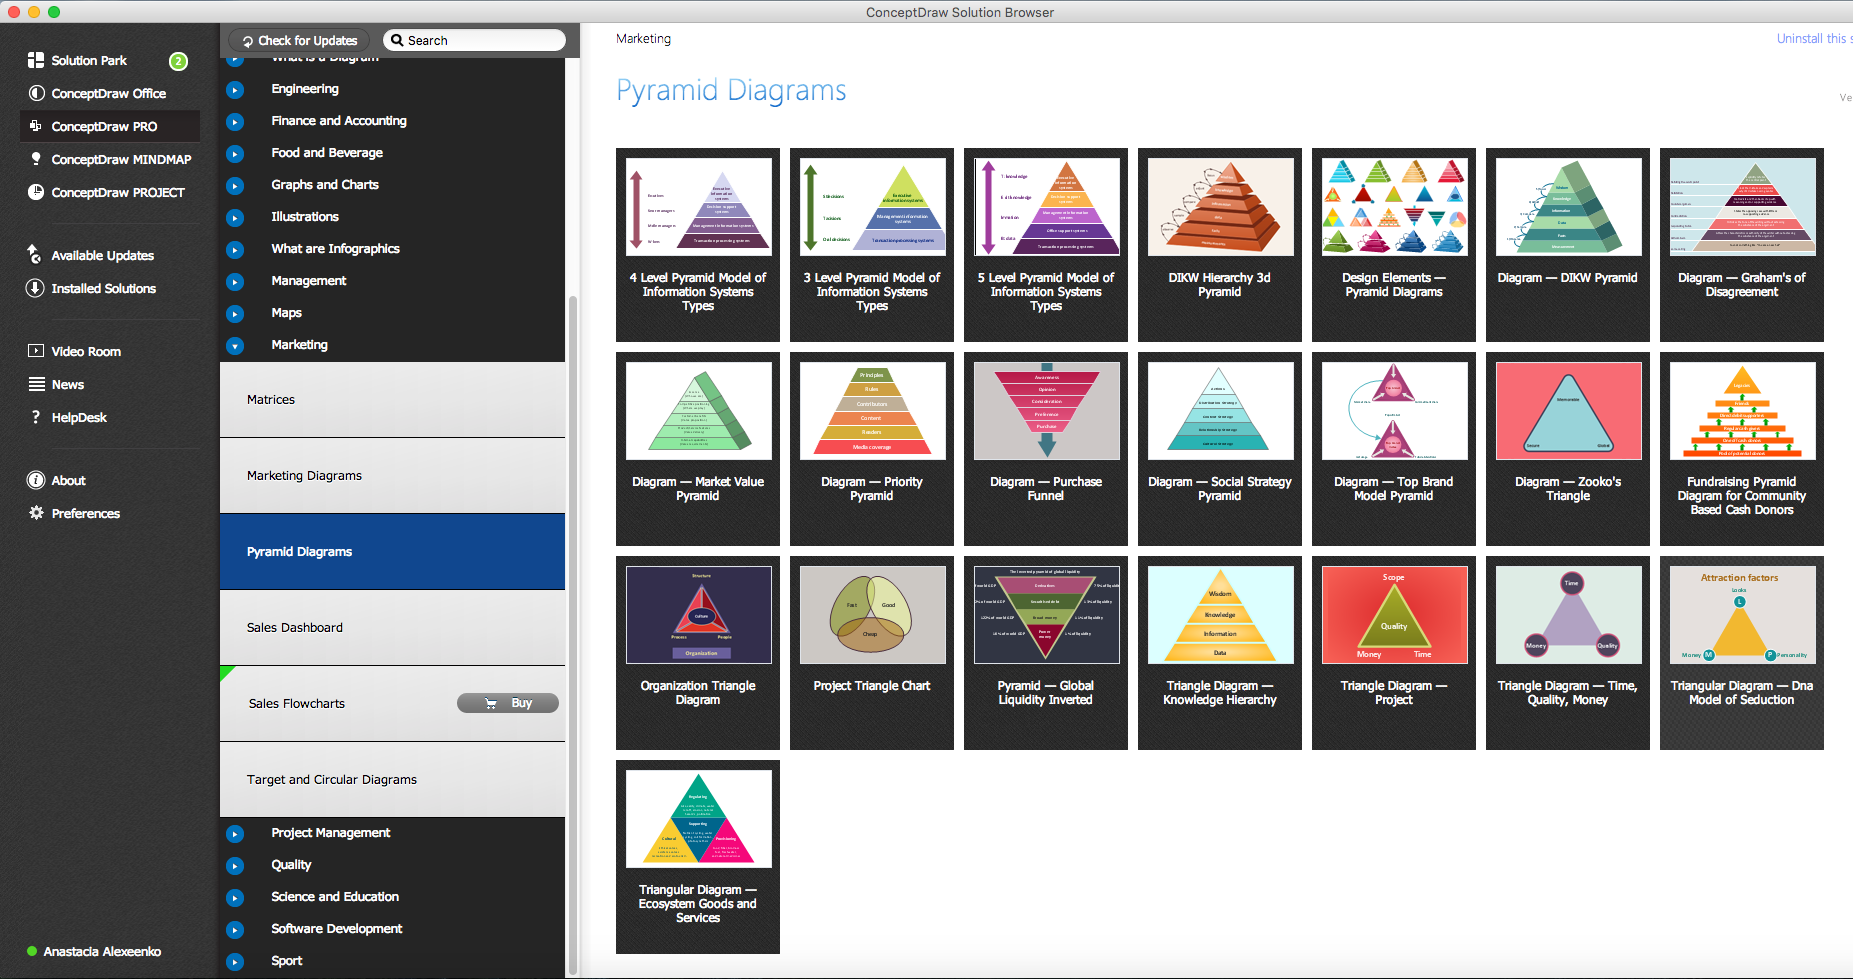Click the Check for Updates button
The image size is (1853, 979).
coord(300,41)
